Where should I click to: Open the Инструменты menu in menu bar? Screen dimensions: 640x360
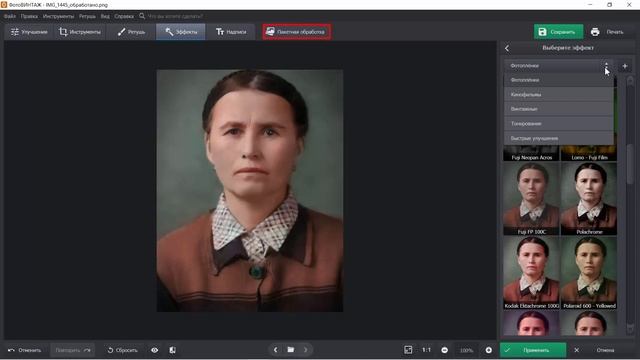coord(58,16)
